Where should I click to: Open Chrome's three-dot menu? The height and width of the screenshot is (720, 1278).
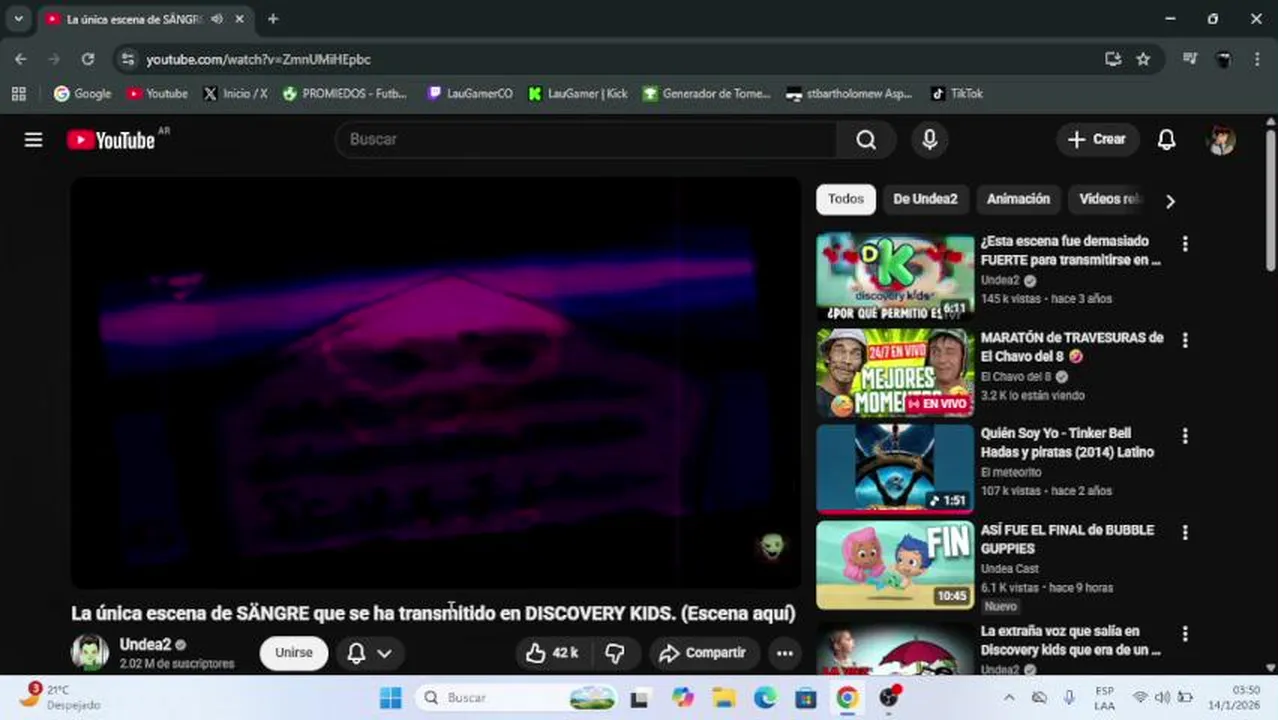tap(1257, 59)
